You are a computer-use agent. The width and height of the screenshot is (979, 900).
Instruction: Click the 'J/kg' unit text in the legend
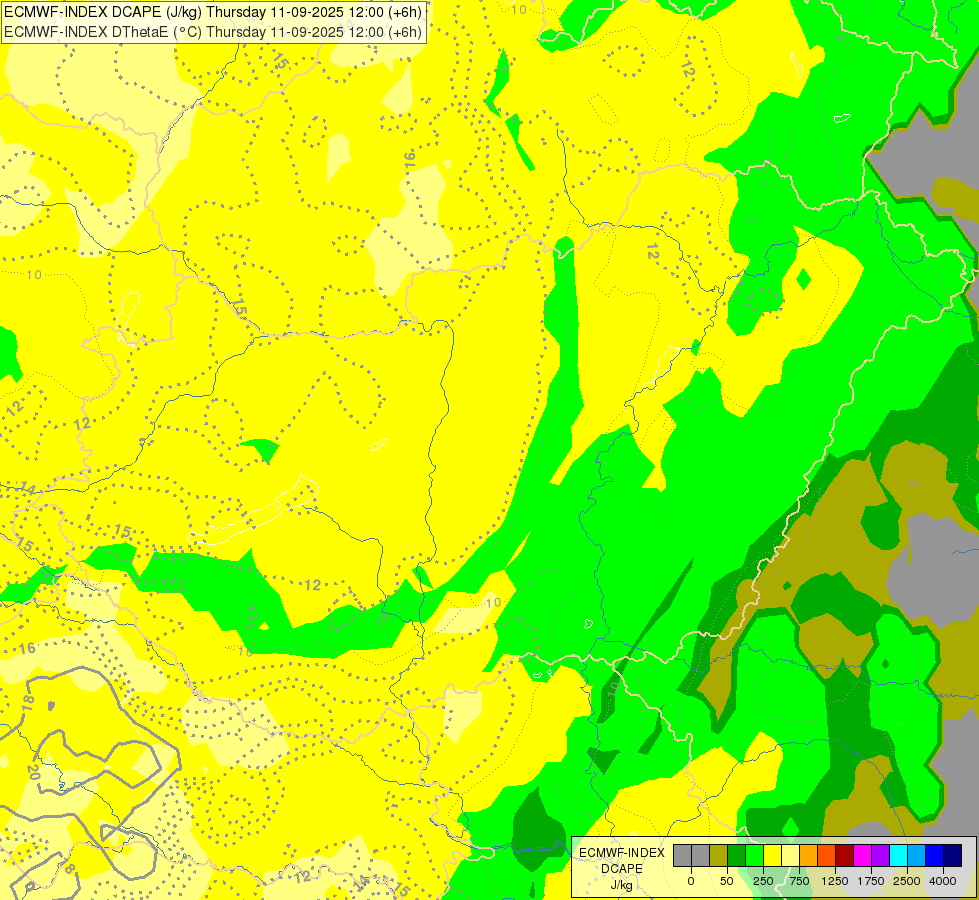point(622,886)
